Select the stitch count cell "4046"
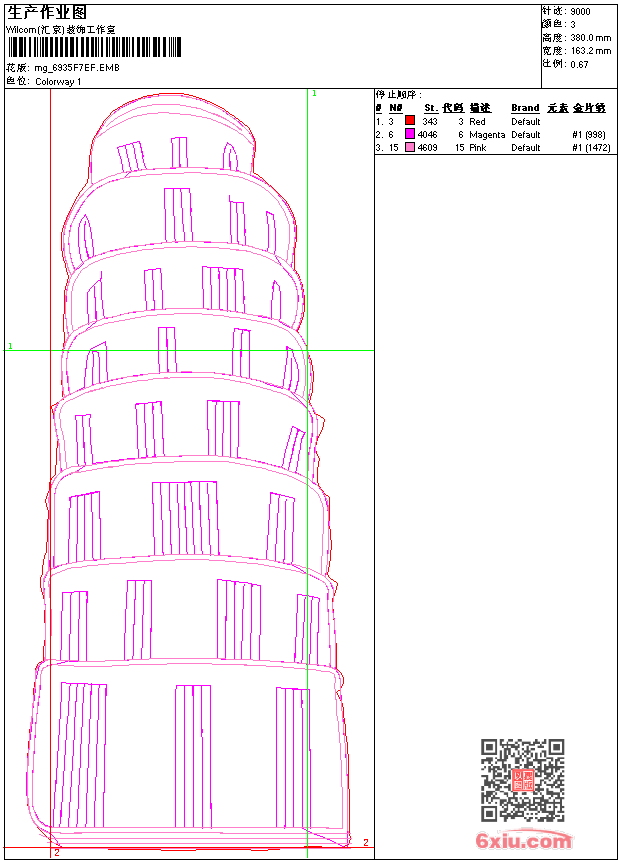The height and width of the screenshot is (860, 620). tap(427, 135)
